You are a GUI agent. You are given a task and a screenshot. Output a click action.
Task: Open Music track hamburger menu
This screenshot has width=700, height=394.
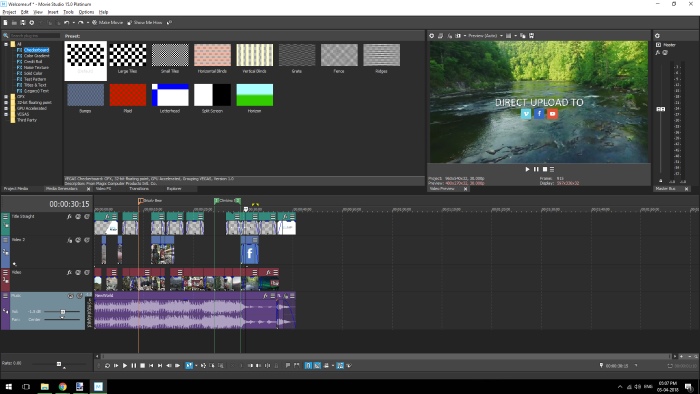pos(5,296)
